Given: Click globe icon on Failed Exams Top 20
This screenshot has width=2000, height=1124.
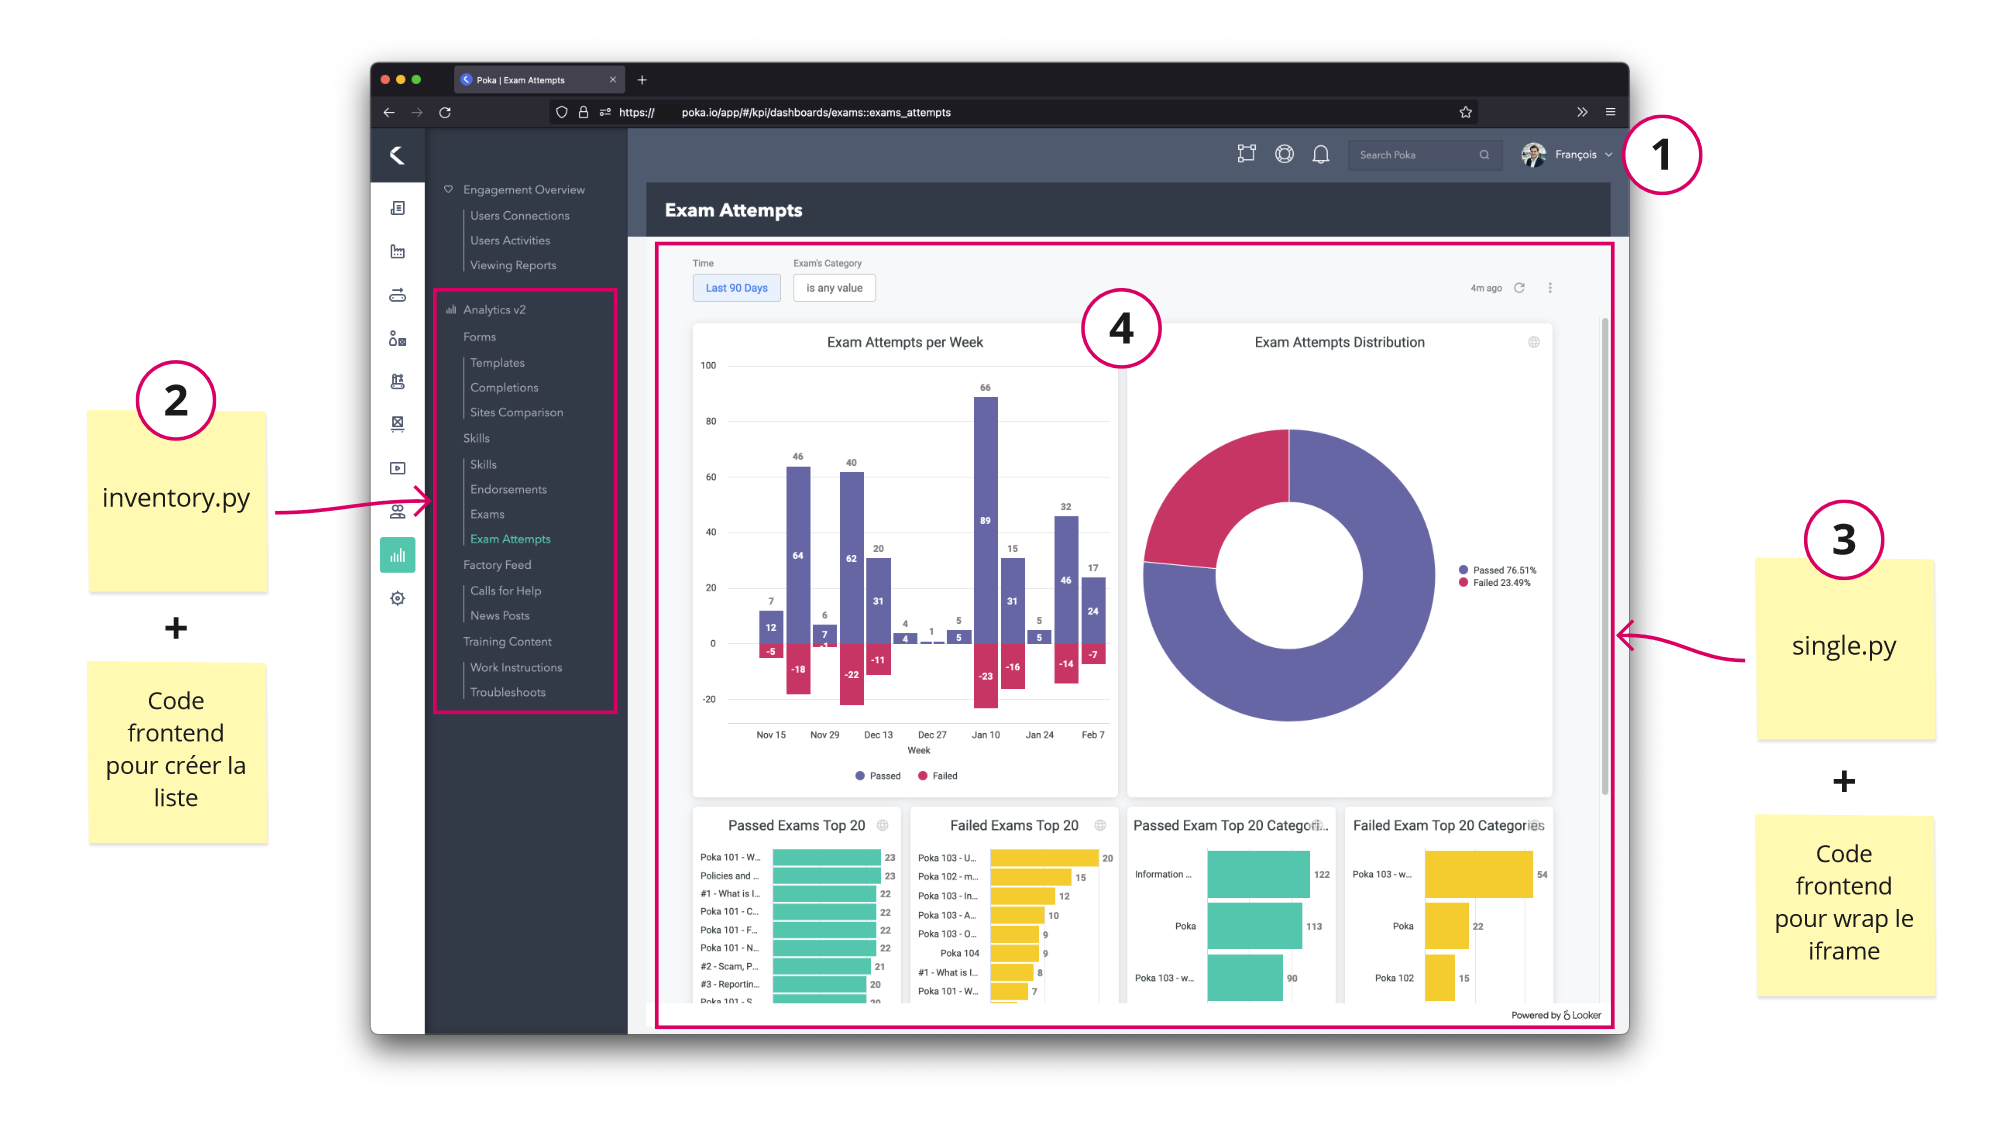Looking at the screenshot, I should pyautogui.click(x=1100, y=825).
